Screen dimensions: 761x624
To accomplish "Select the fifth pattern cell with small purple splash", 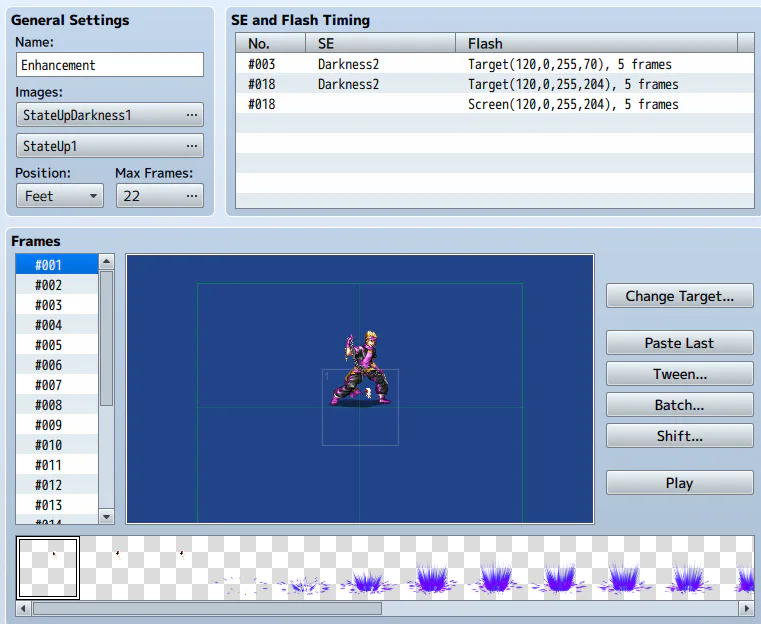I will click(304, 568).
